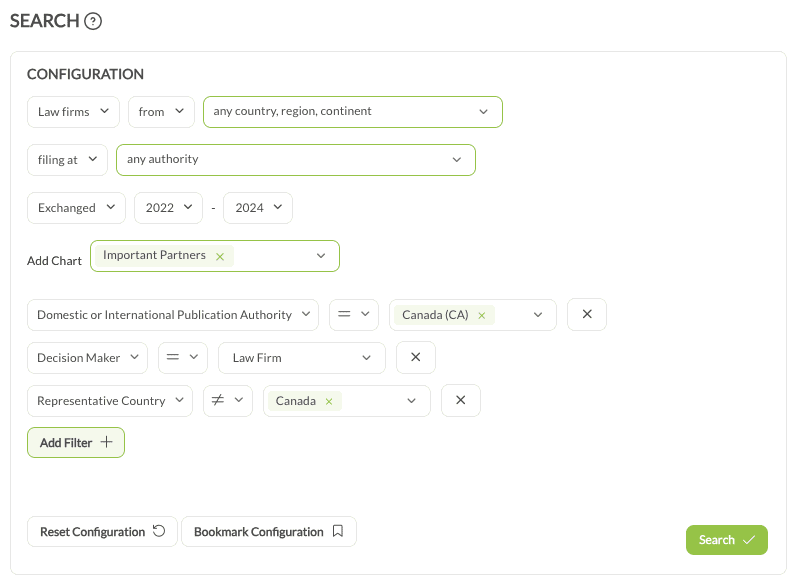Change the start year 2022 dropdown
Screen dimensions: 799x584
169,208
